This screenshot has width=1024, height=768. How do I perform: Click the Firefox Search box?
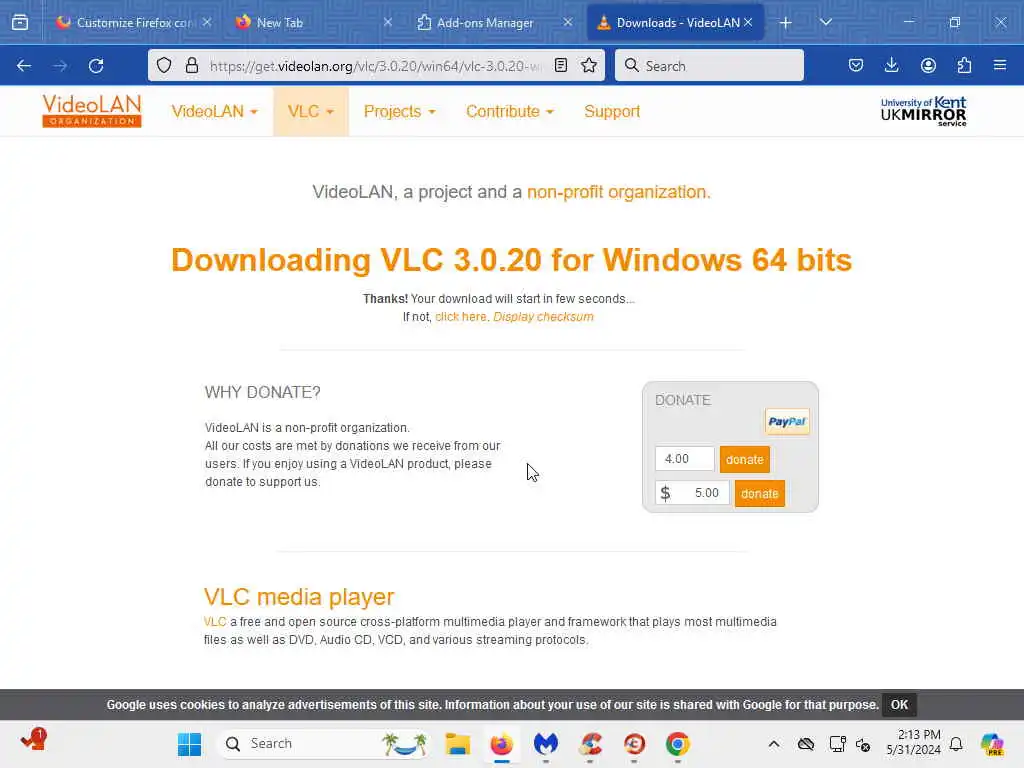point(709,65)
